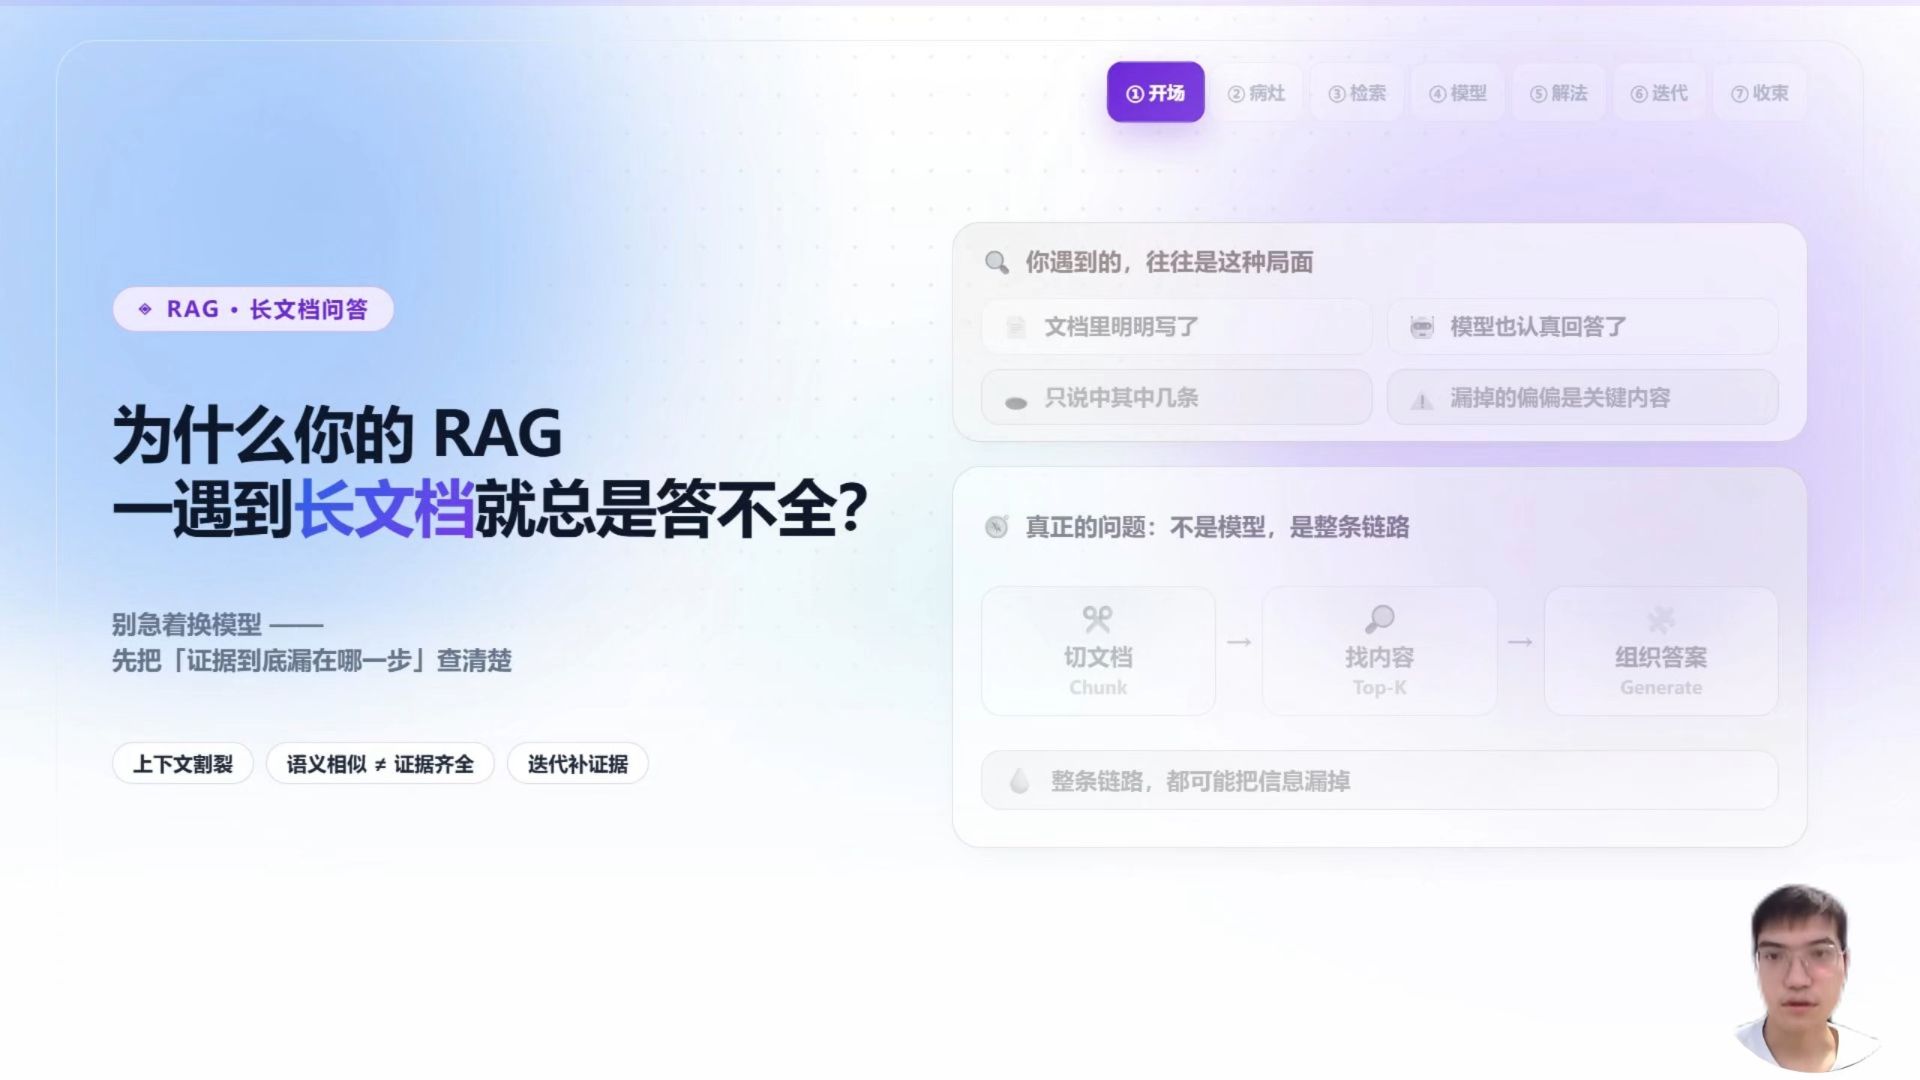Click the puzzle icon above 组织答案

pos(1661,619)
